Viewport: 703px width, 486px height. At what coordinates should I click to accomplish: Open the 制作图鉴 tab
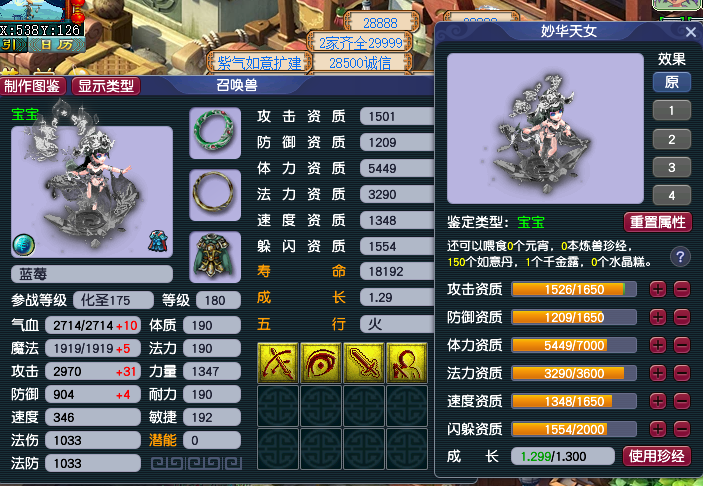click(33, 86)
